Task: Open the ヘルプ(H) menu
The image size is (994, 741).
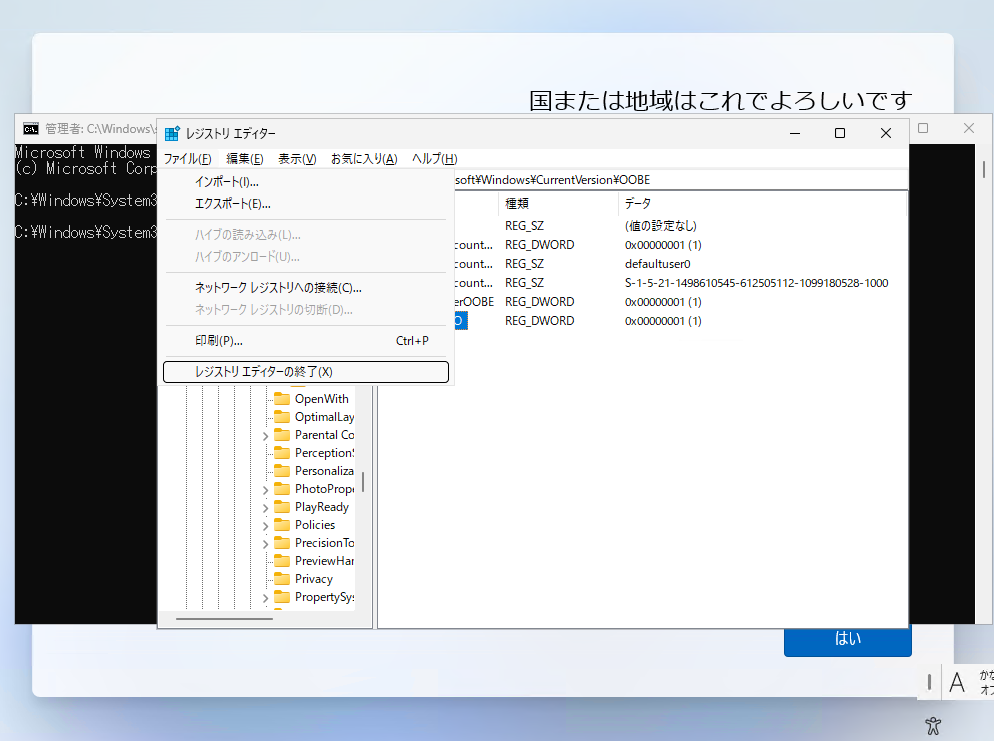Action: coord(435,158)
